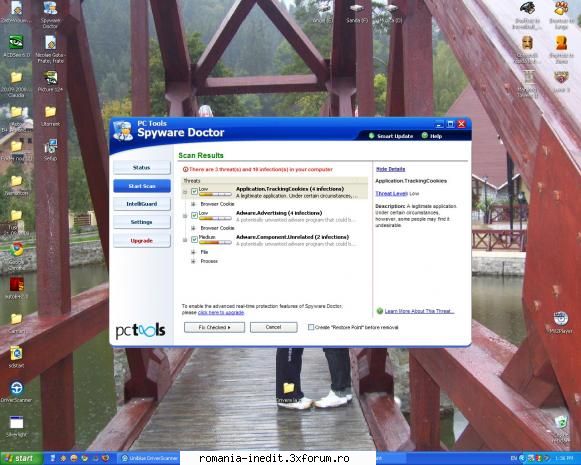
Task: Click the Threats column header
Action: coord(275,181)
